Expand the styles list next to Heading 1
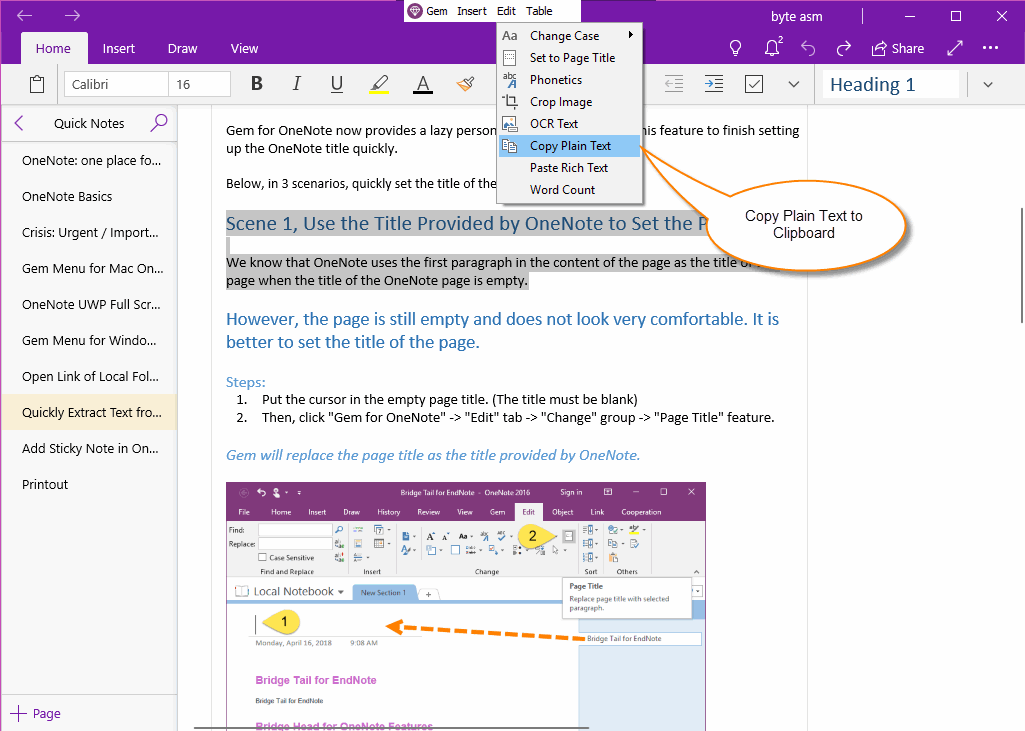Screen dimensions: 1025x731 (x=988, y=84)
